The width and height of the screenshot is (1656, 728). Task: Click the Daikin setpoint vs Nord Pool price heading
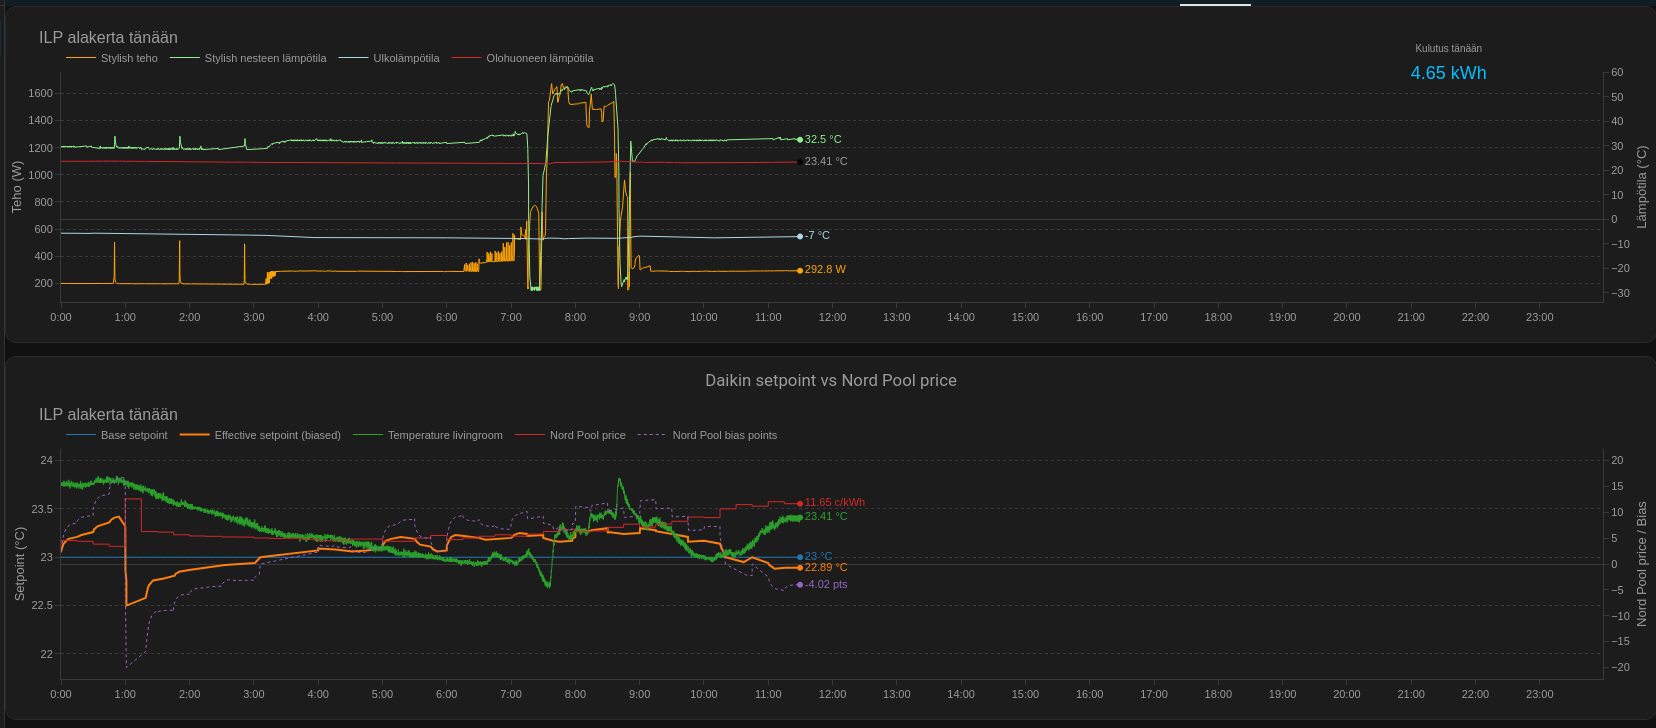click(x=830, y=380)
